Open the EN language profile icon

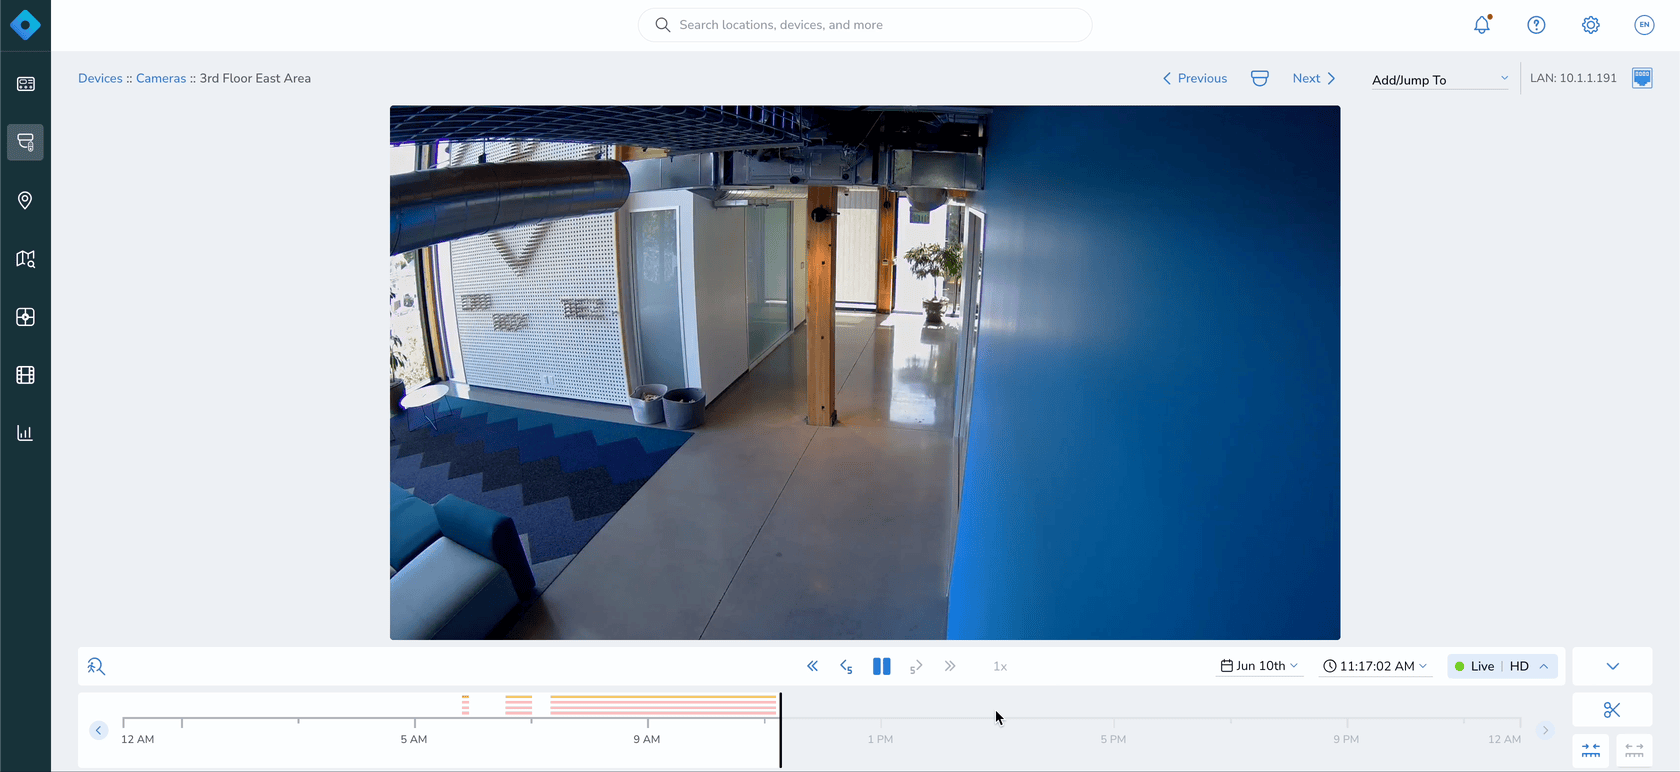tap(1644, 25)
